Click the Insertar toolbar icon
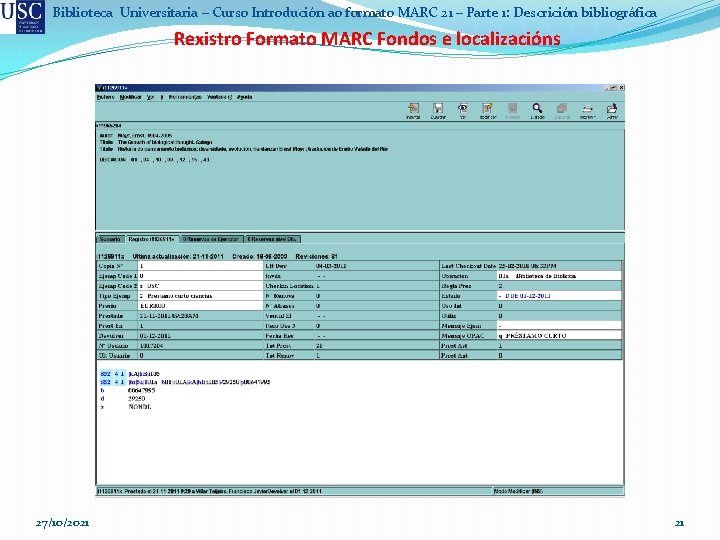The width and height of the screenshot is (720, 540). (413, 111)
